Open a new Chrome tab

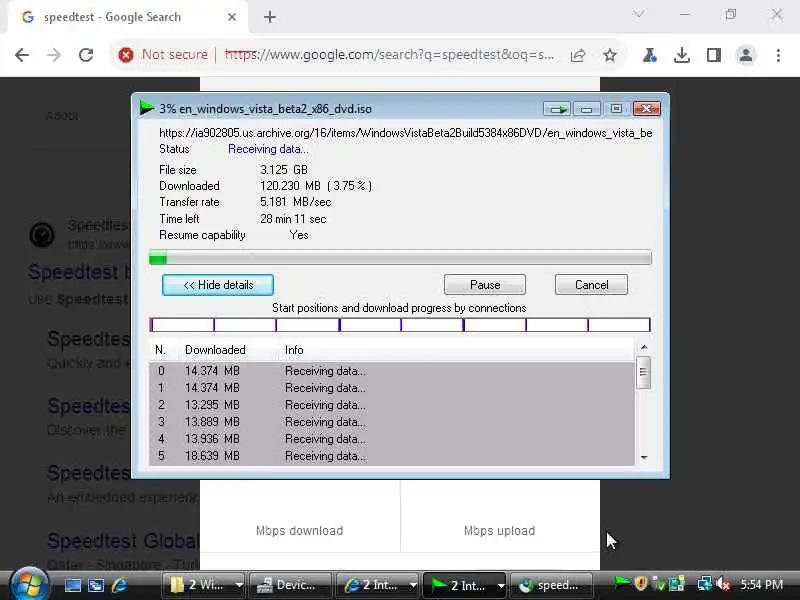click(270, 17)
